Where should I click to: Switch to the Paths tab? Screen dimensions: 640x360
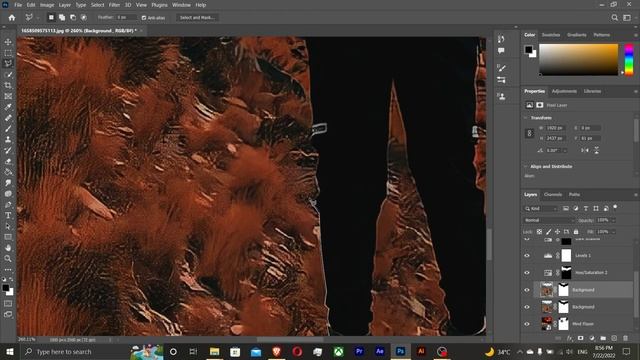click(x=574, y=195)
